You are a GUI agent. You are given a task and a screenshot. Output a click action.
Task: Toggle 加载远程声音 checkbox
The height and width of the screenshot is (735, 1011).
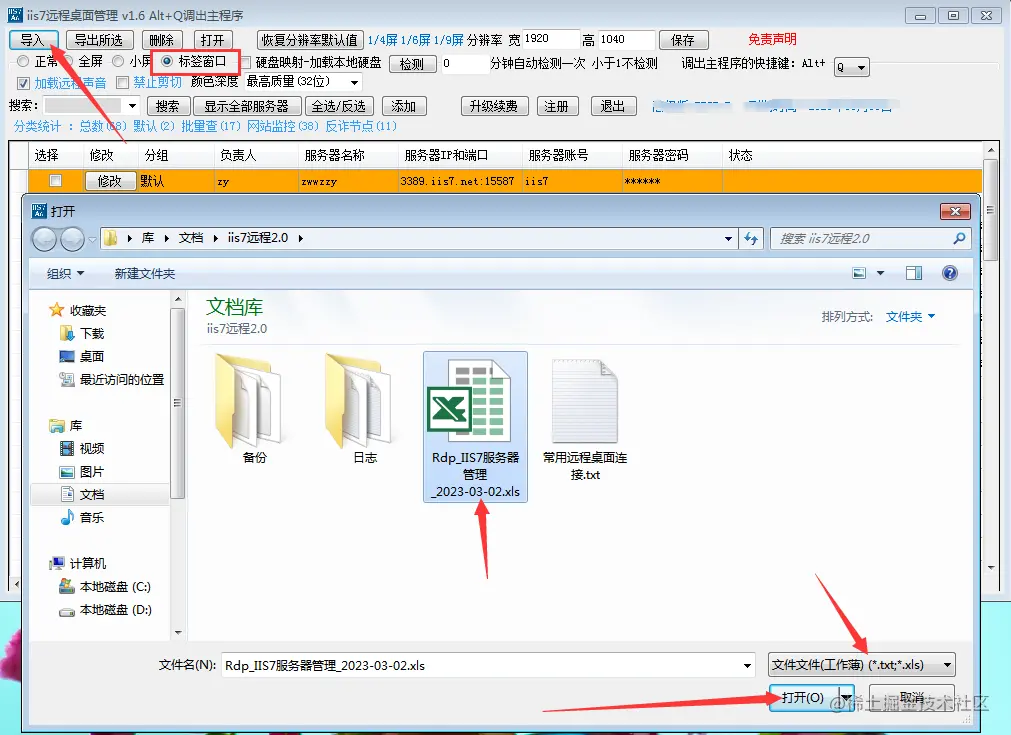[x=23, y=83]
